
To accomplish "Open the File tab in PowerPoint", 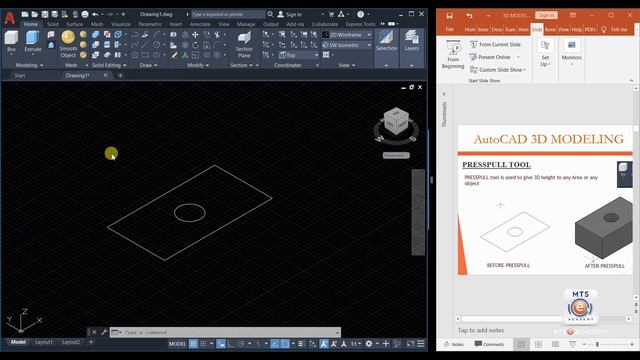I will click(x=449, y=29).
